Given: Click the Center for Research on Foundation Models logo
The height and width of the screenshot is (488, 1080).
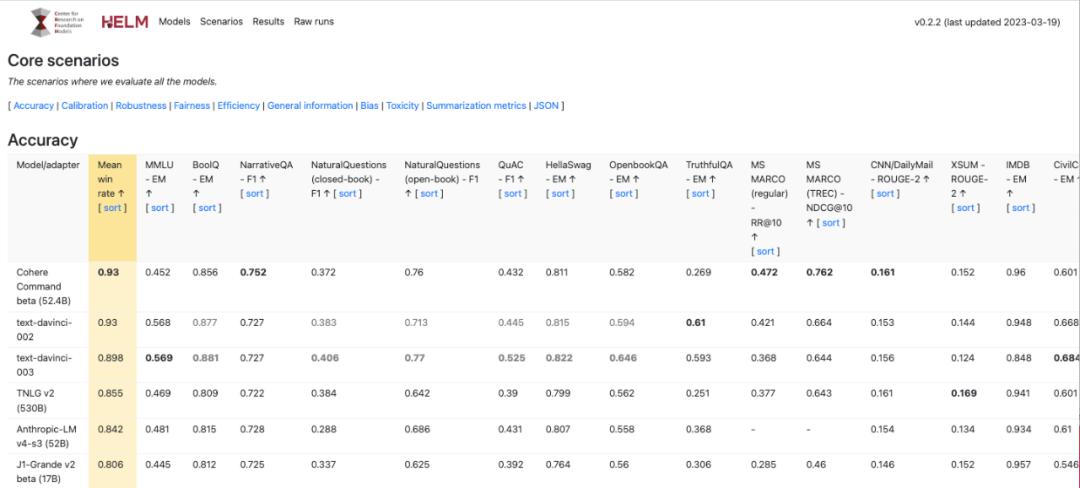Looking at the screenshot, I should coord(53,22).
